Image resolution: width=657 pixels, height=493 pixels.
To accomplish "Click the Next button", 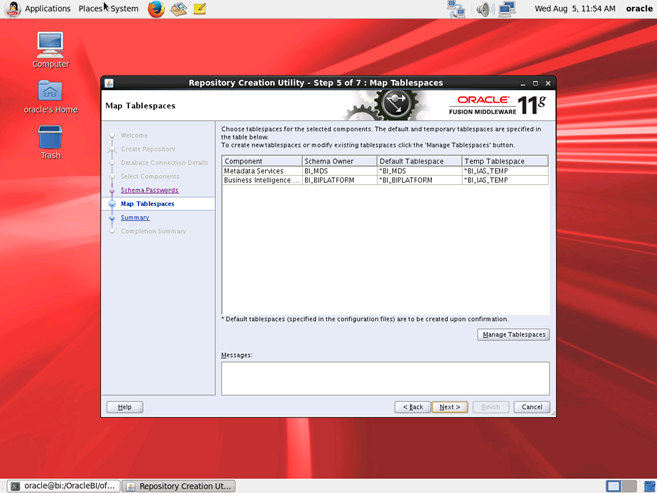I will pyautogui.click(x=450, y=407).
